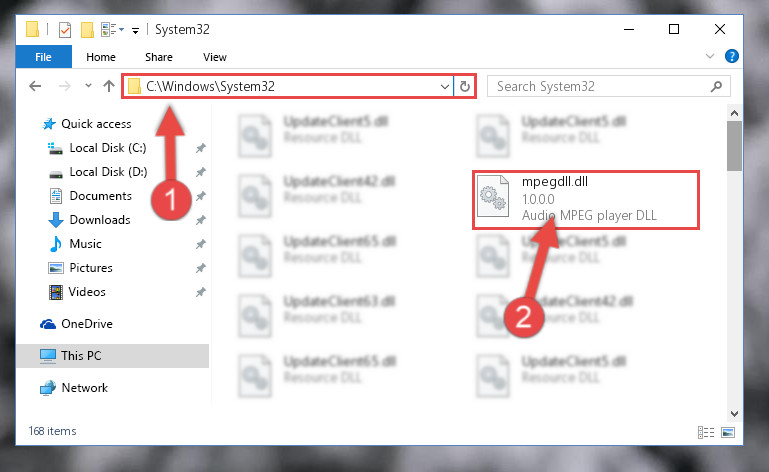Open the Customize Quick Access Toolbar dropdown

[135, 31]
